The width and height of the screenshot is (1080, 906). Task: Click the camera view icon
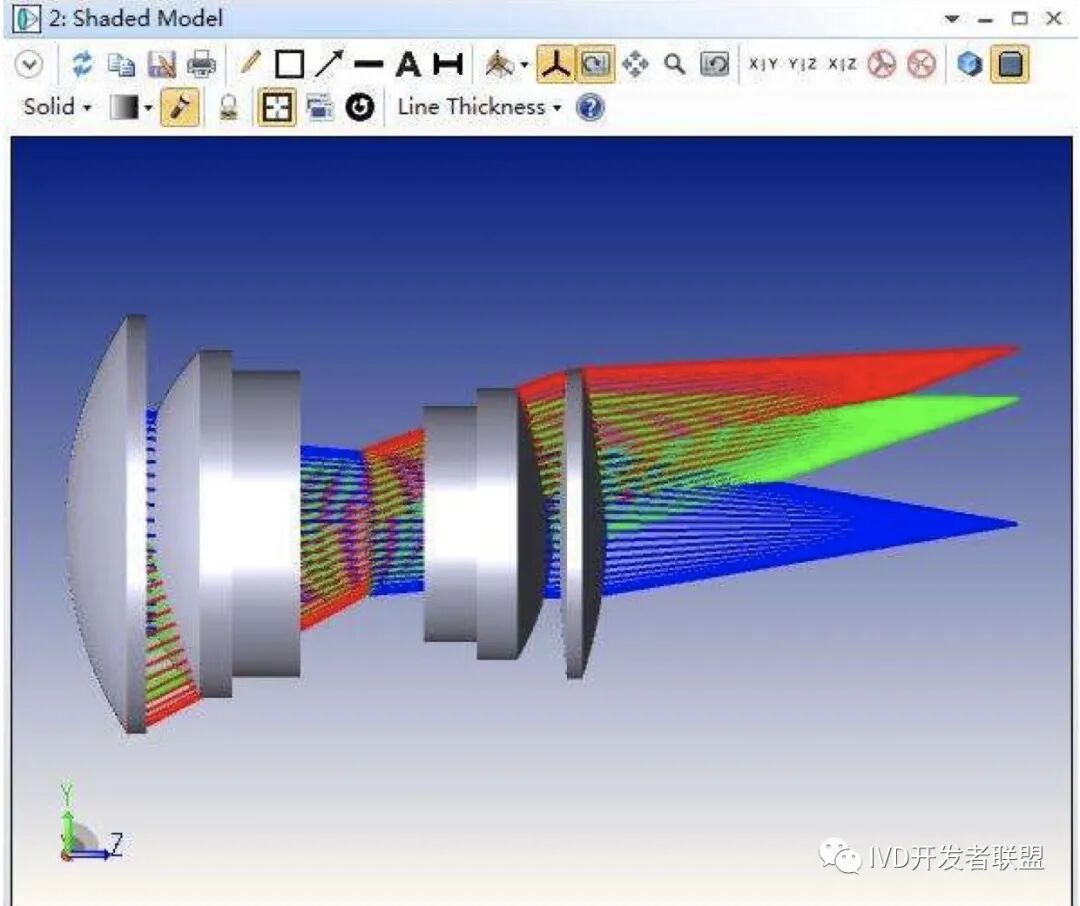(499, 65)
